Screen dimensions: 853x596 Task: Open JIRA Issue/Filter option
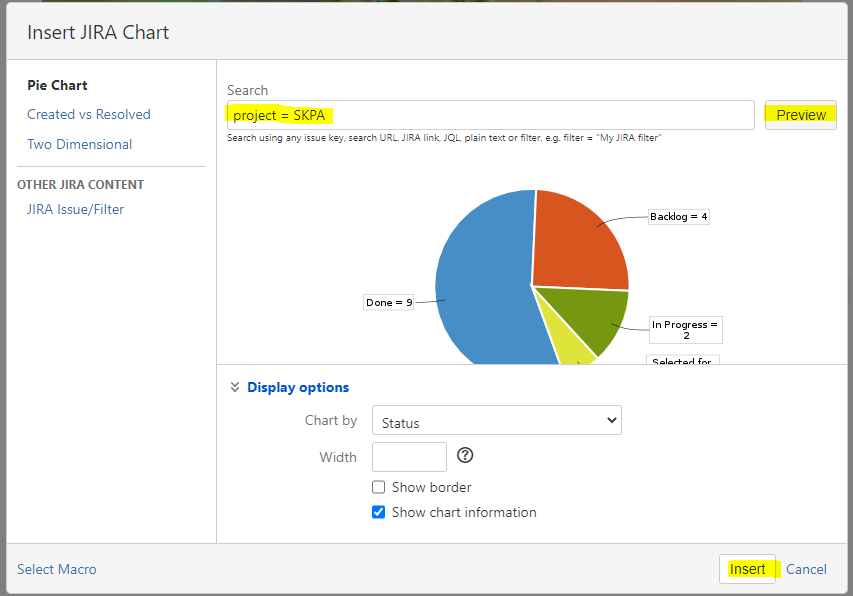(76, 209)
